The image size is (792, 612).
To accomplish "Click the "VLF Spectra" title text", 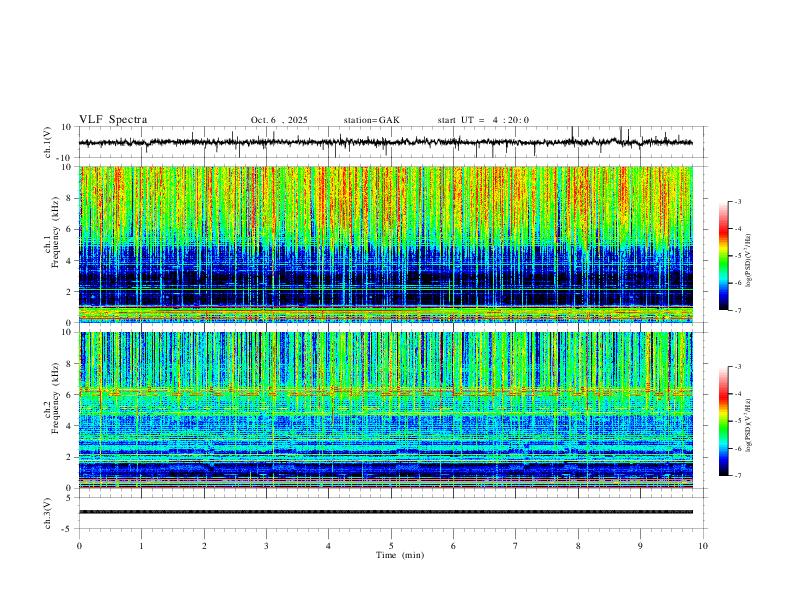I will (x=113, y=120).
